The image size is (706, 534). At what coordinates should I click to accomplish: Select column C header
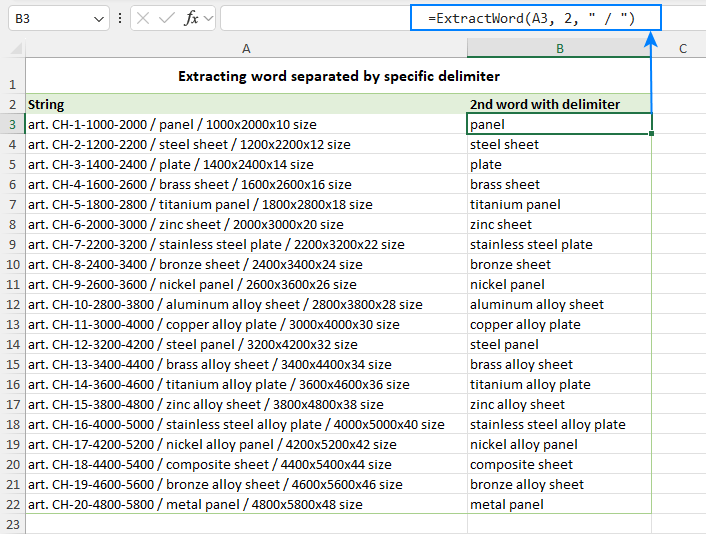point(683,48)
